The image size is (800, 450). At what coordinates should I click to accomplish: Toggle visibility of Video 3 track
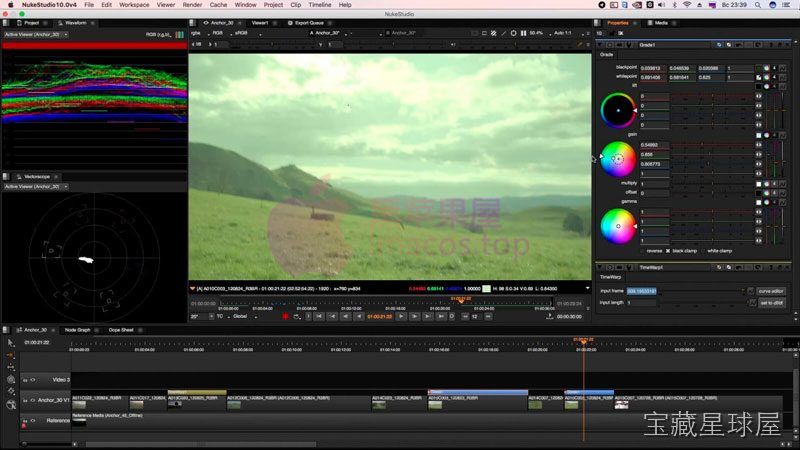click(33, 380)
